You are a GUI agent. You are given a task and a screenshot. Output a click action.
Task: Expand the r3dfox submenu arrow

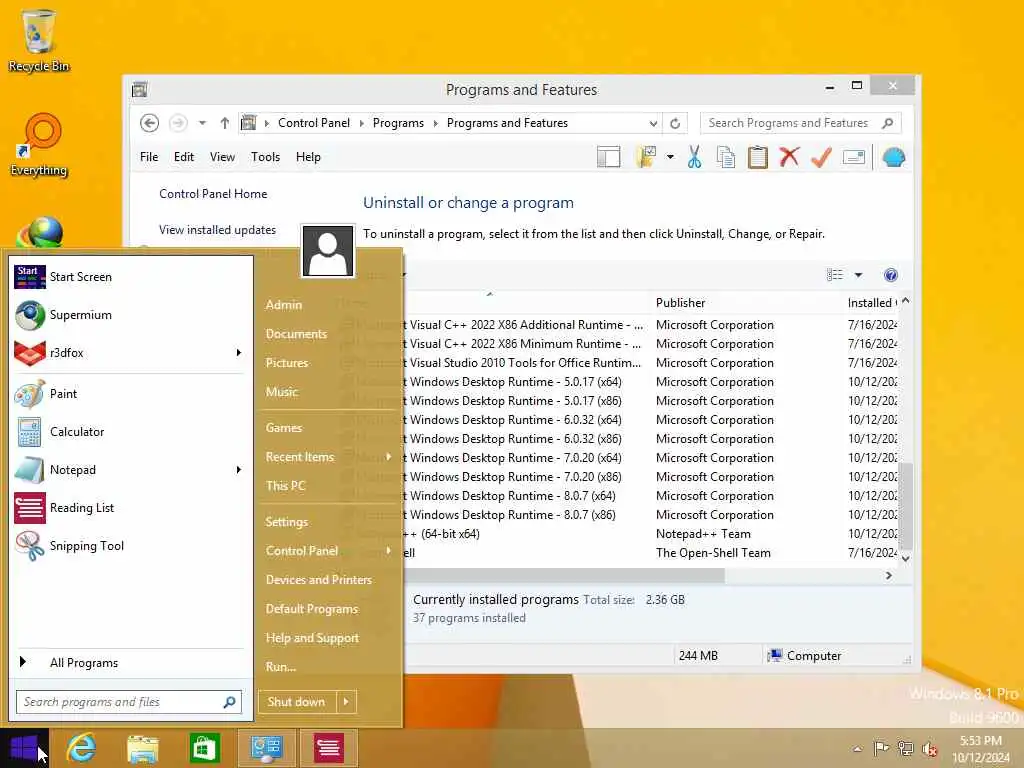238,353
